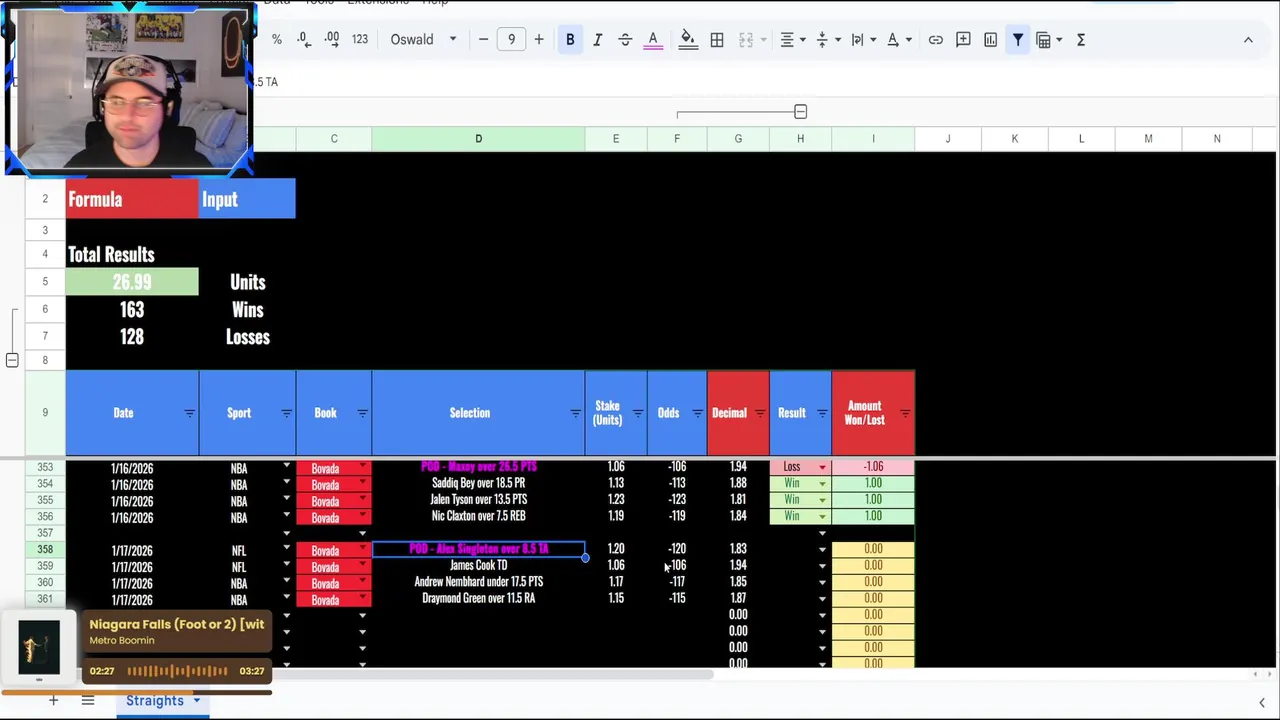Open the Straights tab dropdown arrow

(197, 701)
